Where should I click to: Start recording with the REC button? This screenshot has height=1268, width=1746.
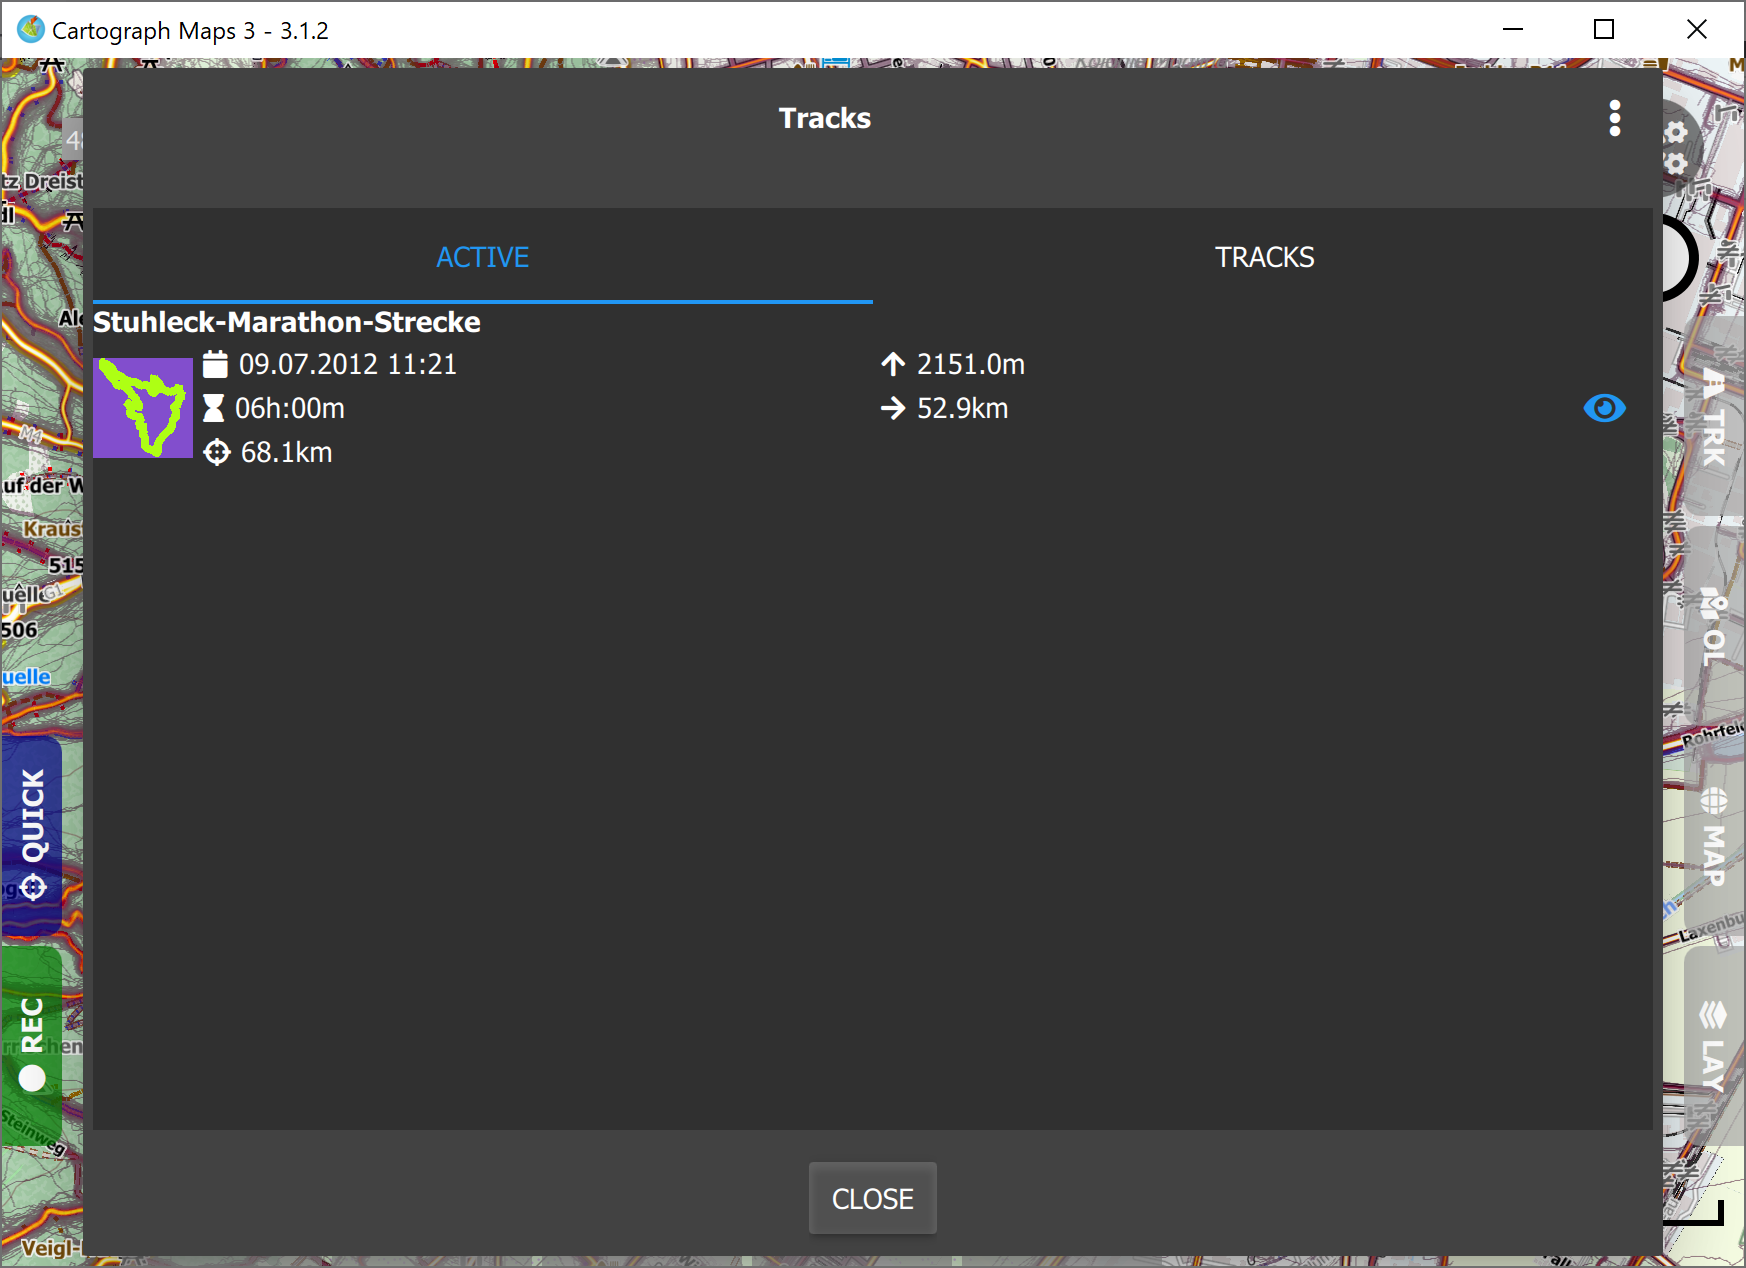(32, 1042)
